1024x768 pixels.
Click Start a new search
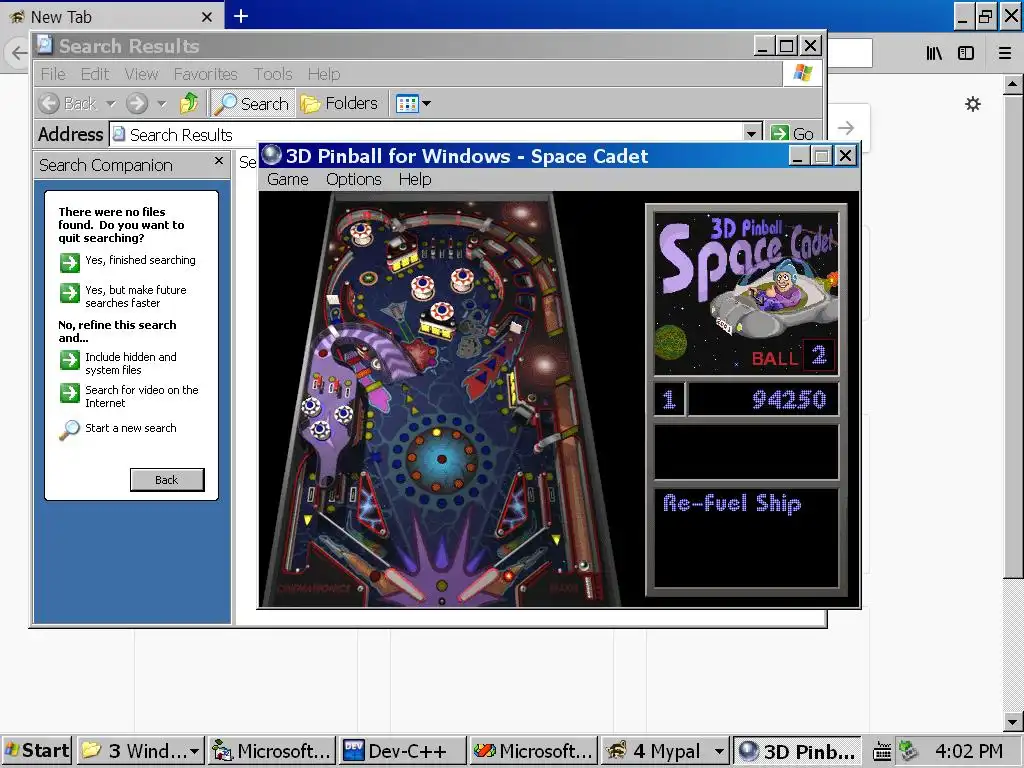pyautogui.click(x=131, y=428)
